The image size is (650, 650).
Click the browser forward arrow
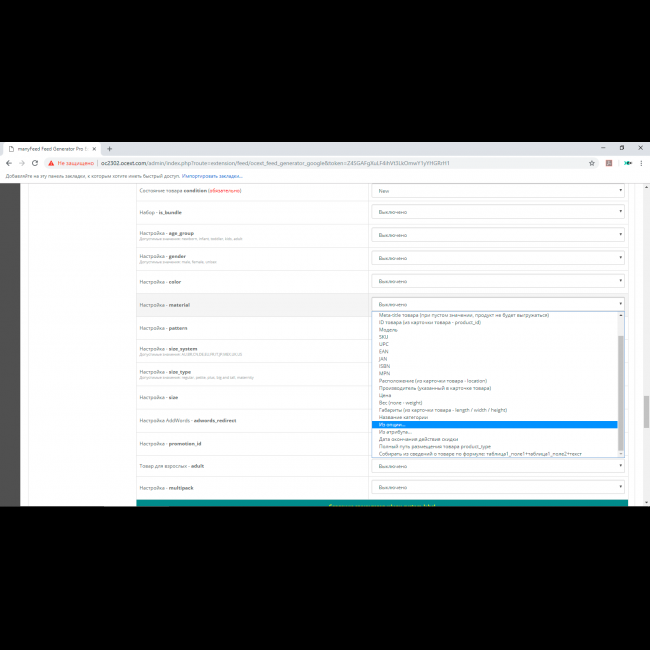[21, 163]
